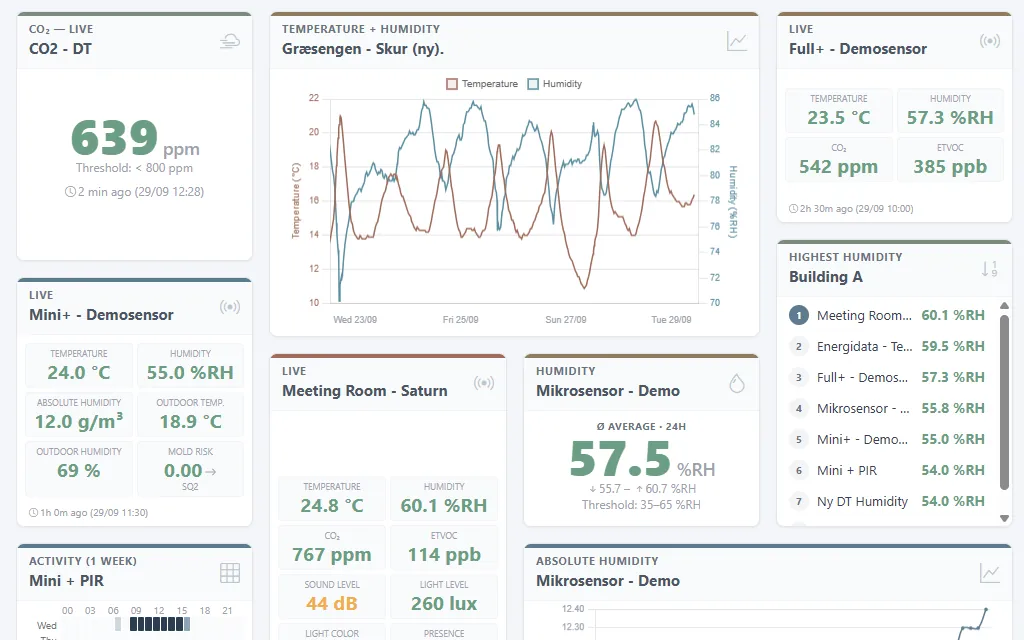Click the 69 % outdoor humidity tile
The image size is (1024, 640).
[79, 468]
